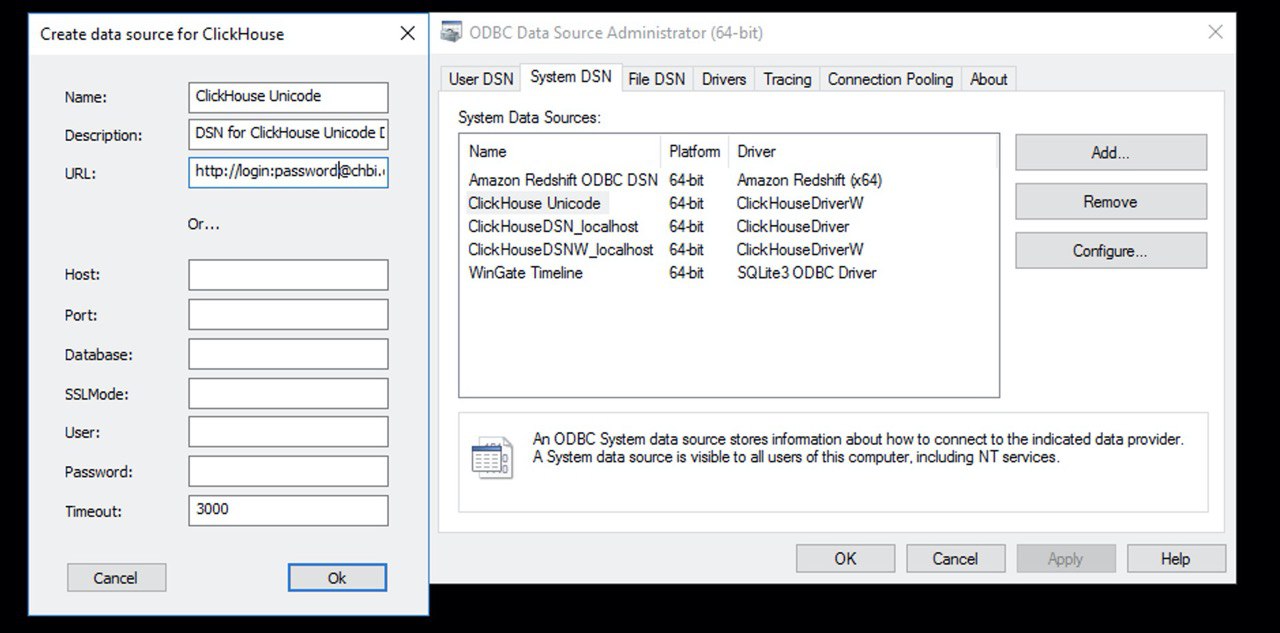1280x633 pixels.
Task: Confirm with OK in ODBC Administrator
Action: [x=846, y=559]
